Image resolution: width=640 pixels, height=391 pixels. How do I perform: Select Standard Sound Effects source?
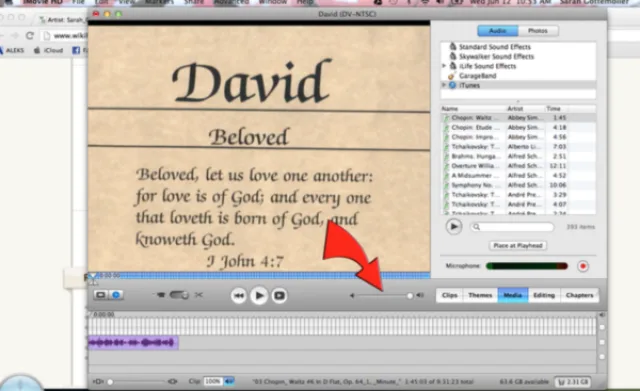495,47
